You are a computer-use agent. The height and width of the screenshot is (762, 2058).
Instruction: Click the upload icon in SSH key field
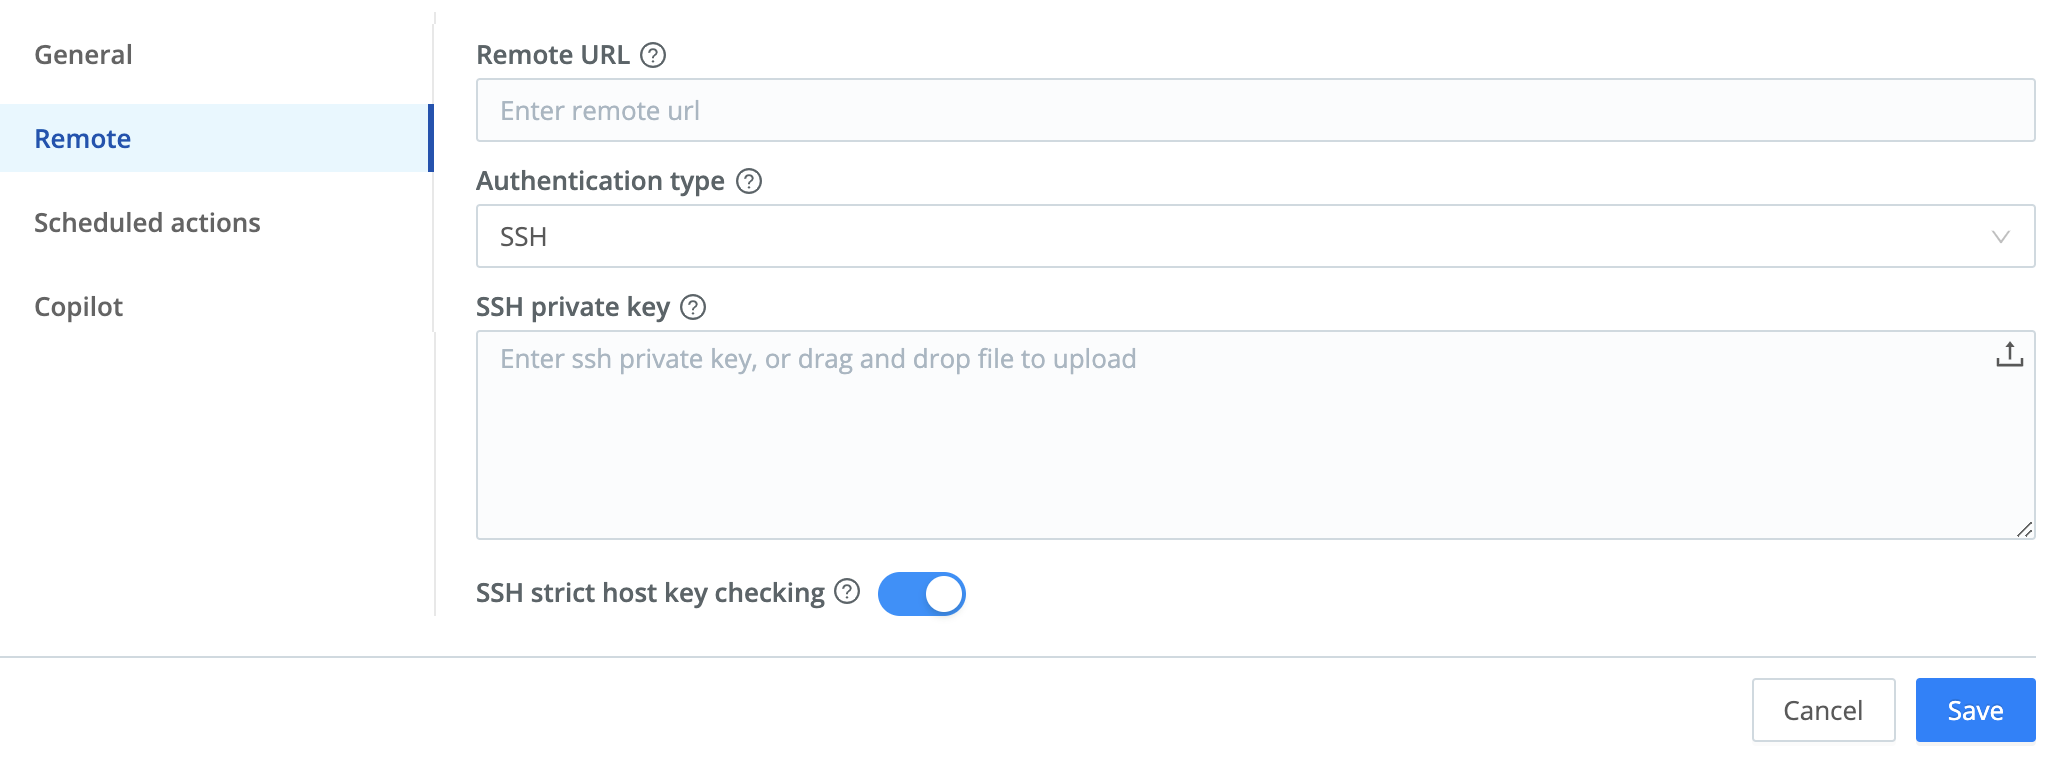pyautogui.click(x=2008, y=352)
